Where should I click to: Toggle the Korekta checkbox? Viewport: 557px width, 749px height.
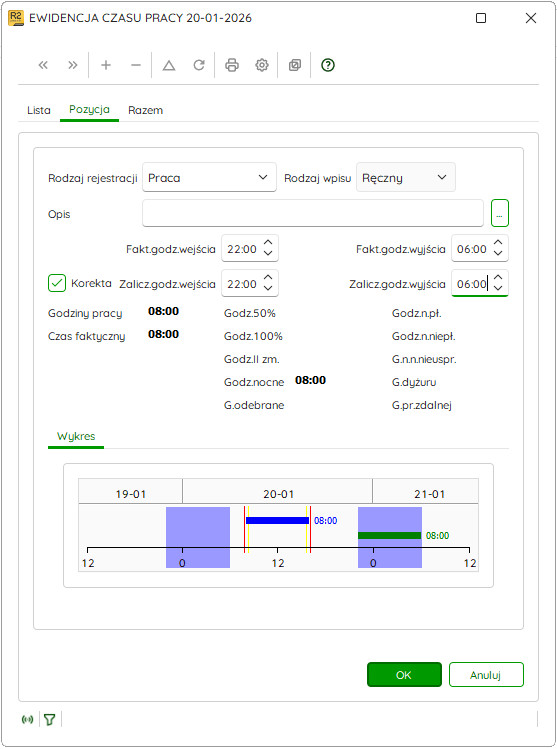(57, 283)
